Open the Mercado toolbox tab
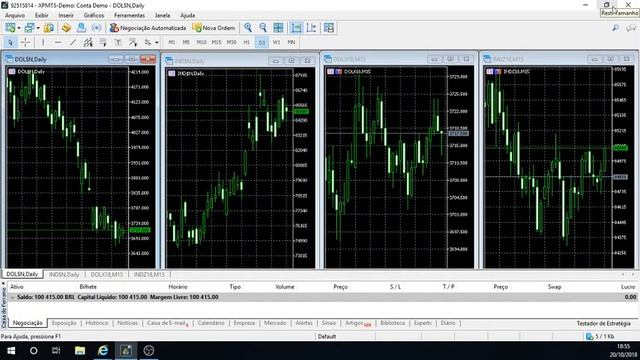 [275, 323]
